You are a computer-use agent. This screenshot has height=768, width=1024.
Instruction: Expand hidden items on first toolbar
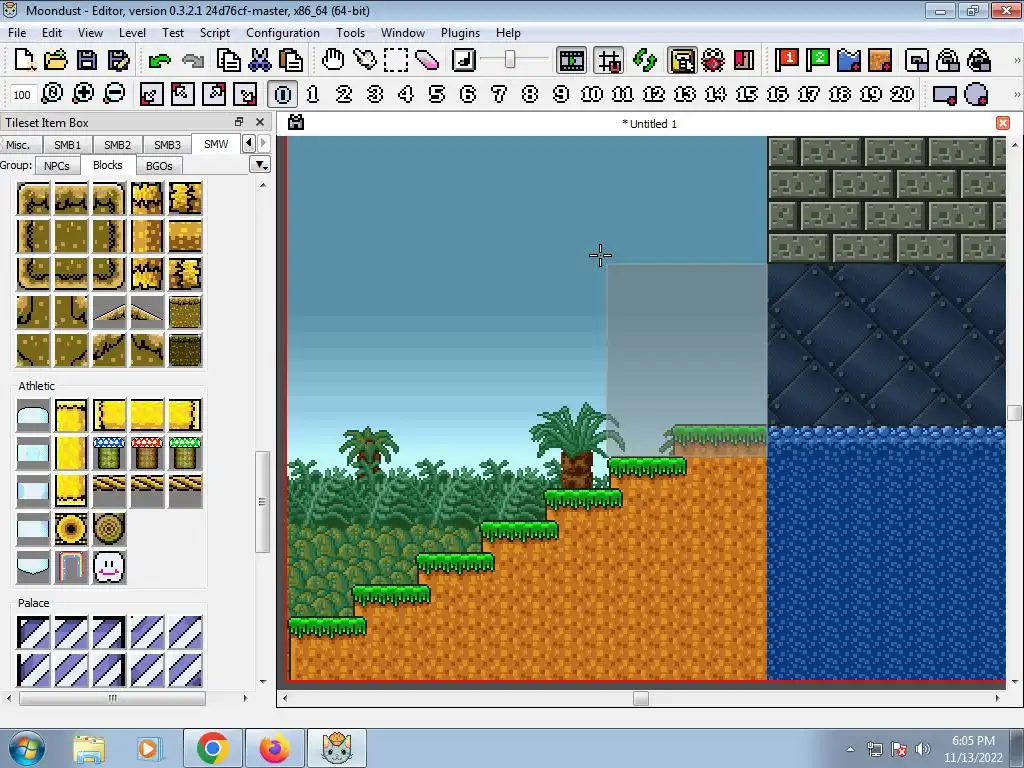click(1016, 61)
